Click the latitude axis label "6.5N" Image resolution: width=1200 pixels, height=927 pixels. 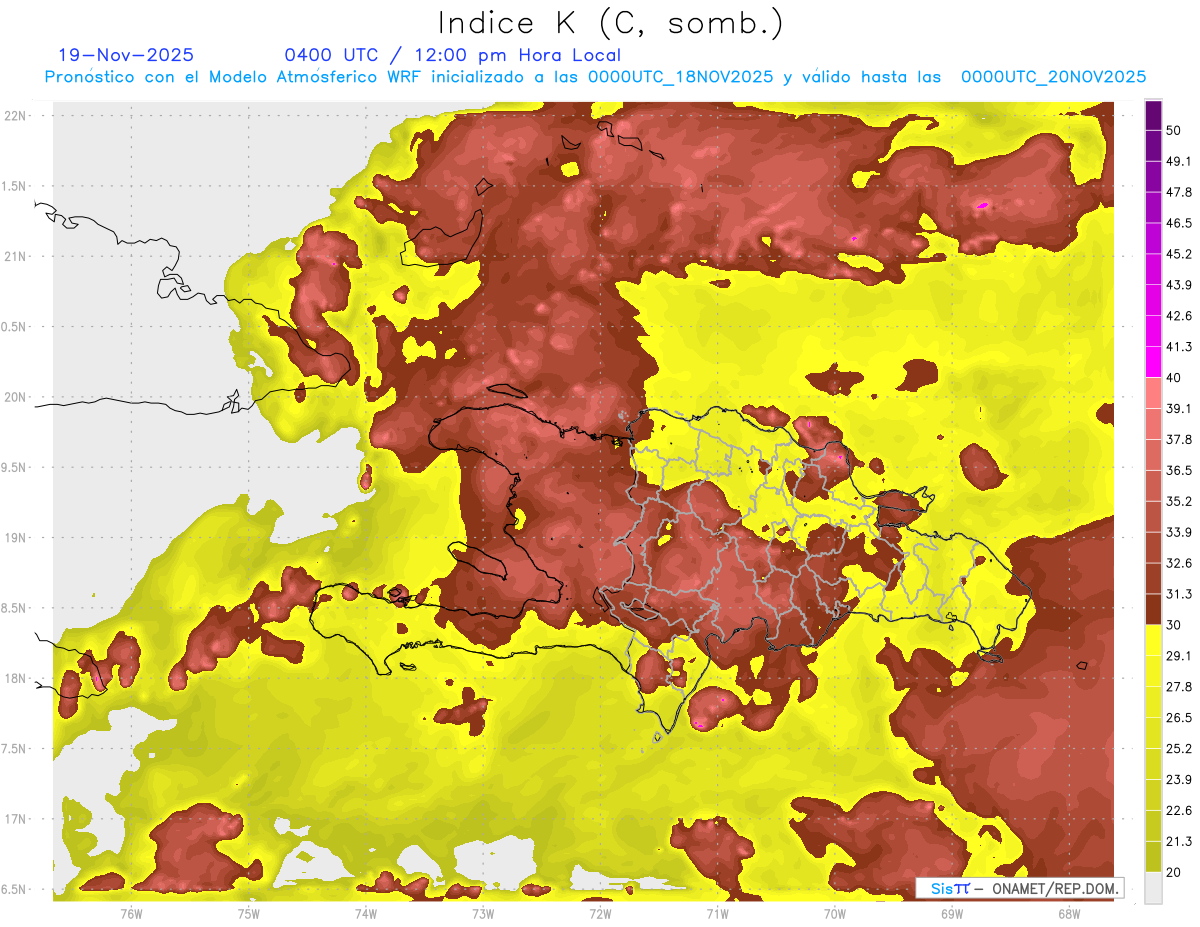[x=15, y=889]
